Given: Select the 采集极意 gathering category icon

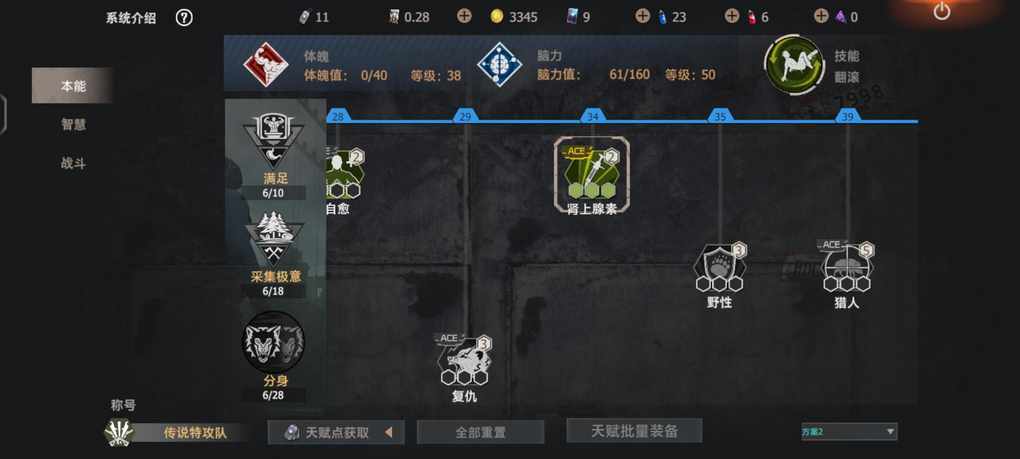Looking at the screenshot, I should point(274,237).
